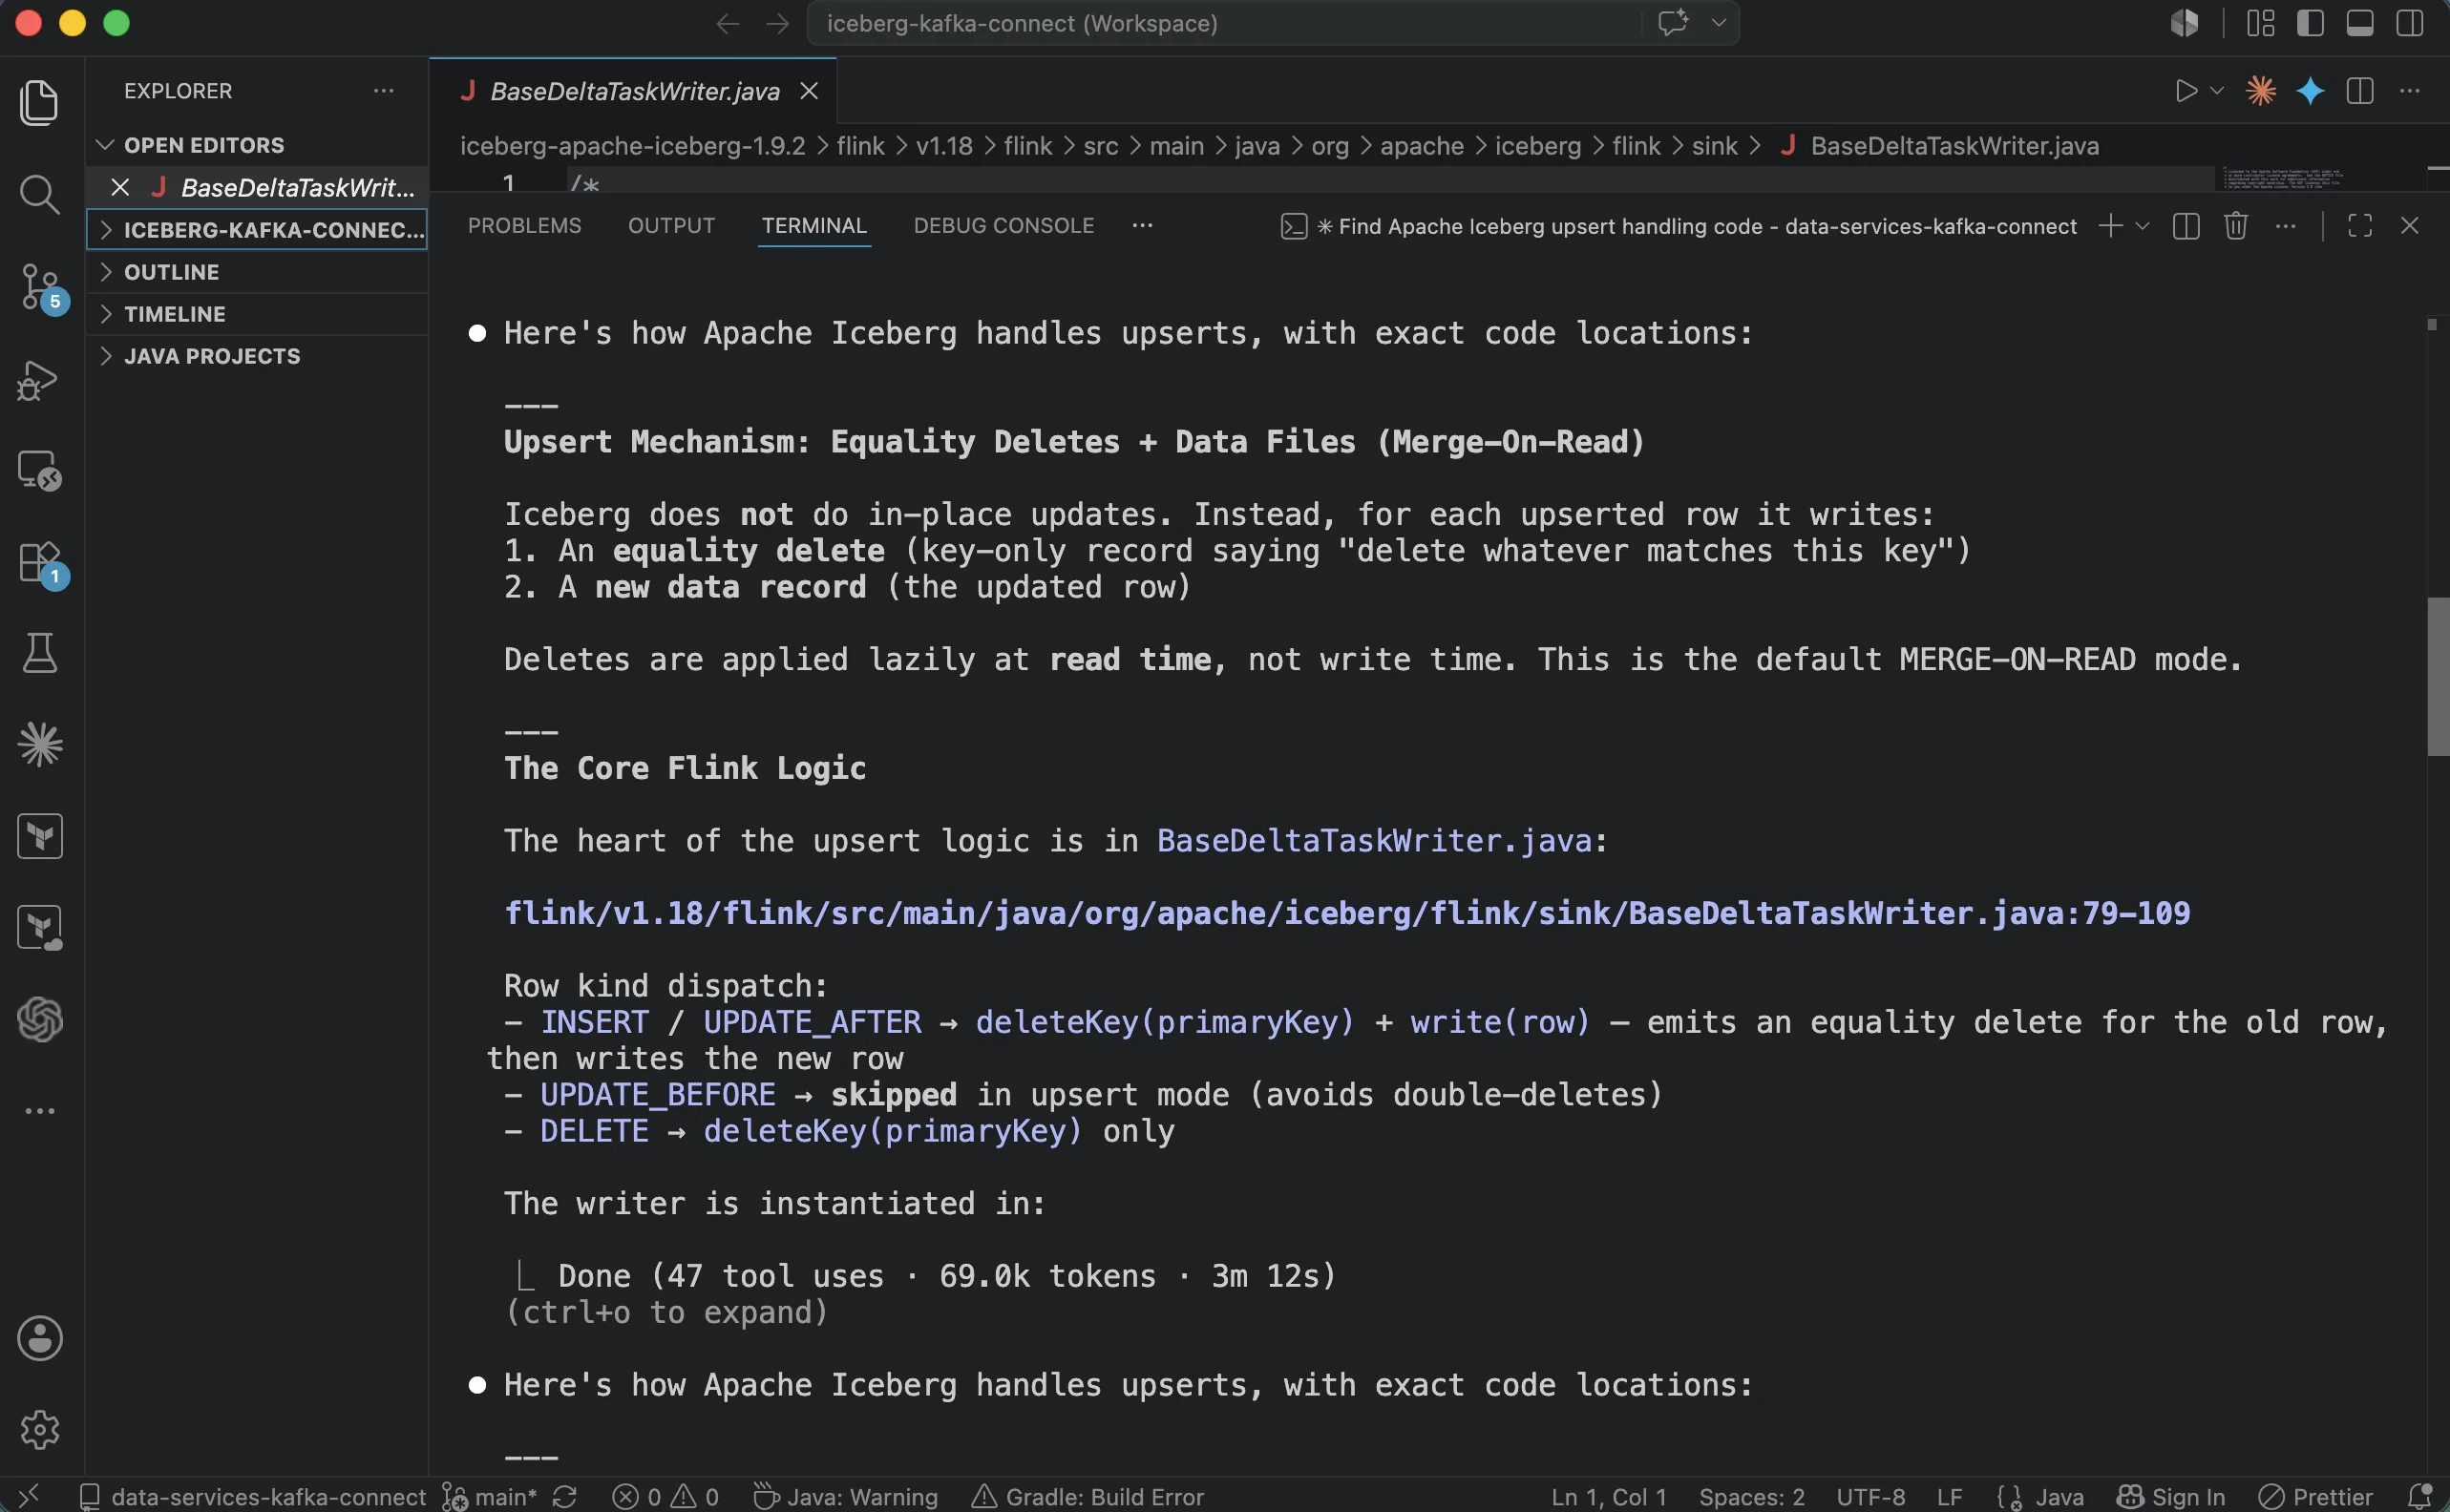This screenshot has width=2450, height=1512.
Task: Open the second Terraform icon with cloud badge
Action: [40, 928]
